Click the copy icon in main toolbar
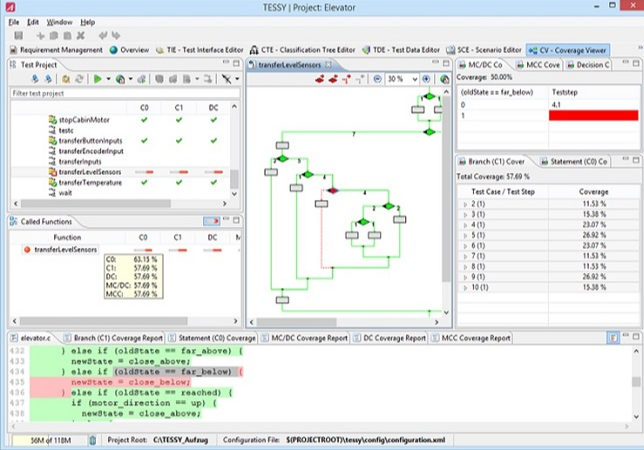644x450 pixels. [x=54, y=36]
